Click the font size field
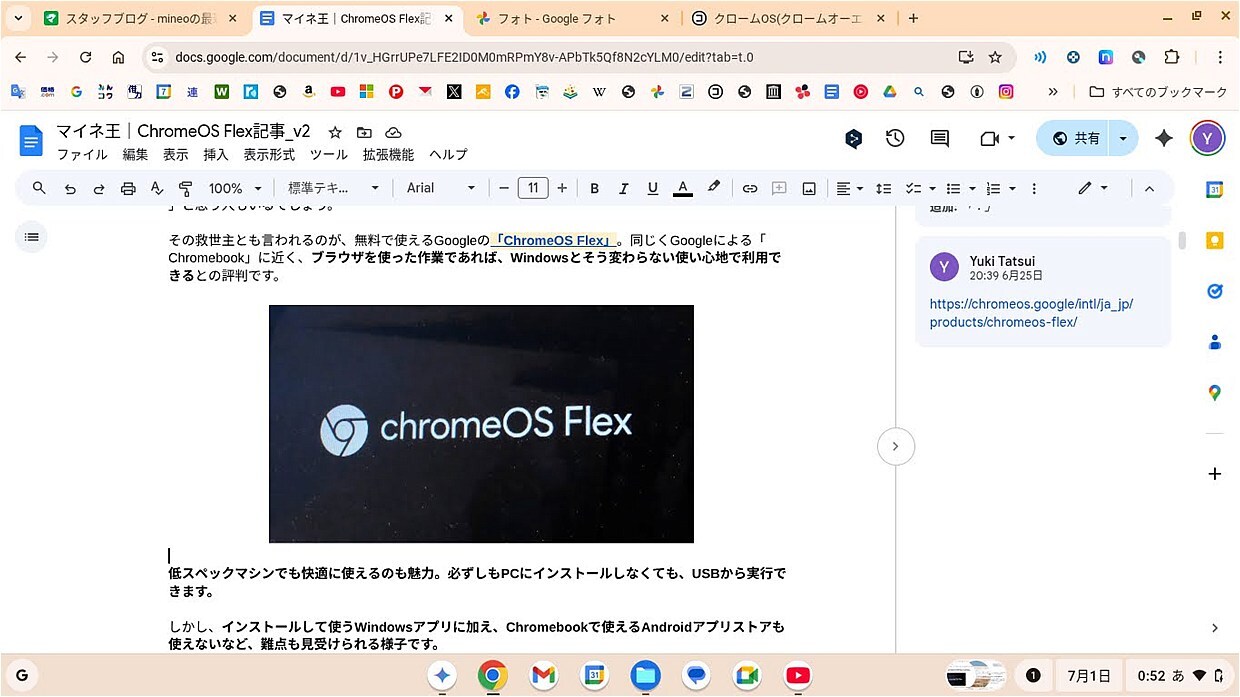The image size is (1240, 697). point(533,188)
